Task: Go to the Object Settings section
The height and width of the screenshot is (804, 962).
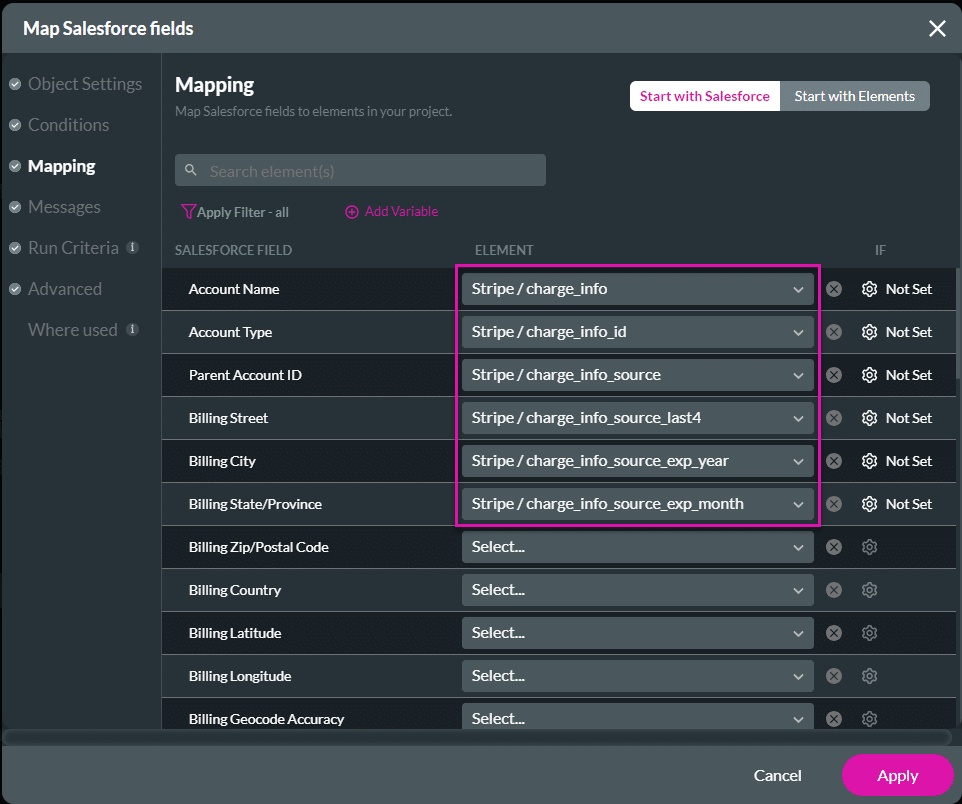Action: (x=85, y=84)
